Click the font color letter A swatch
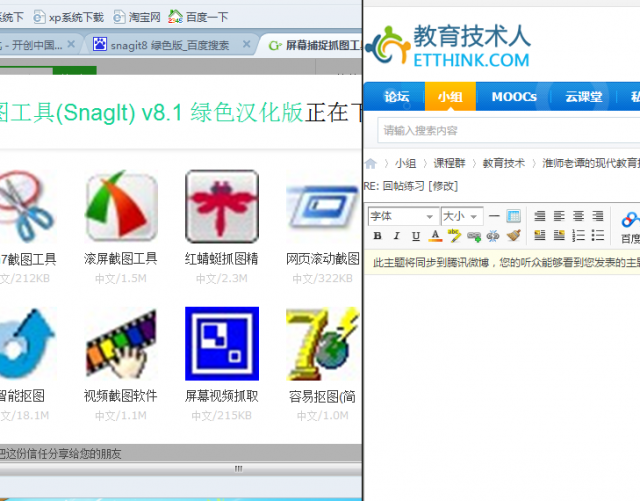 click(x=435, y=237)
